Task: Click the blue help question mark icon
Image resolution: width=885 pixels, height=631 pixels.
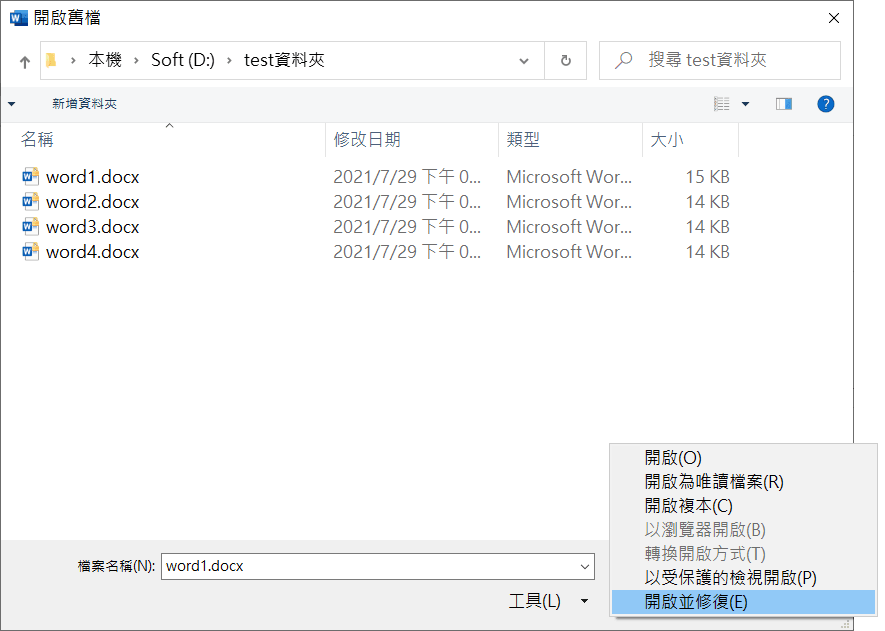Action: tap(826, 104)
